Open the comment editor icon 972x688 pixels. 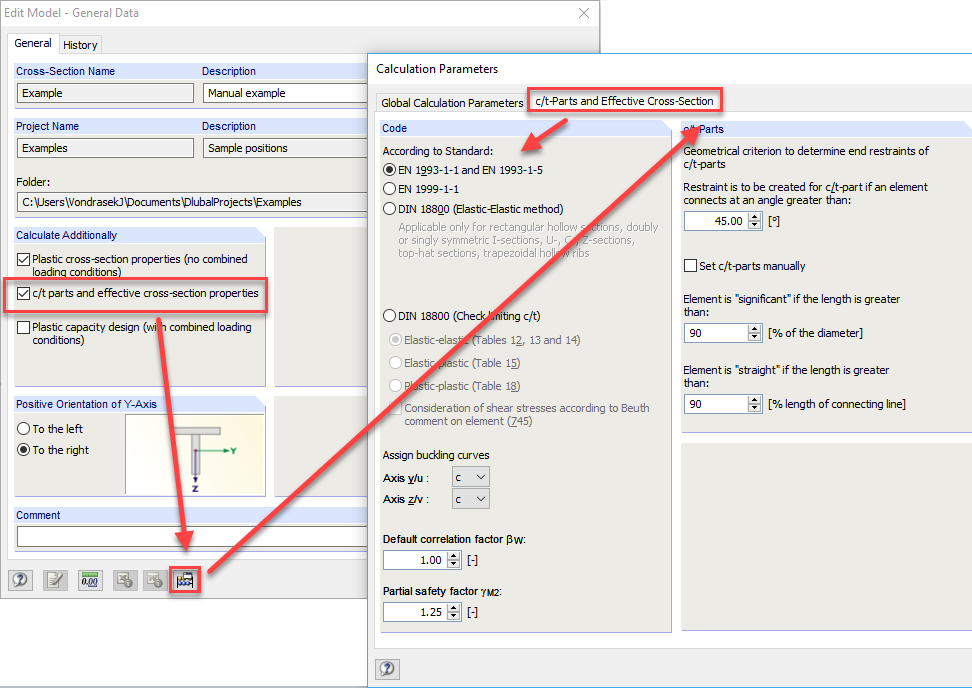(x=54, y=580)
